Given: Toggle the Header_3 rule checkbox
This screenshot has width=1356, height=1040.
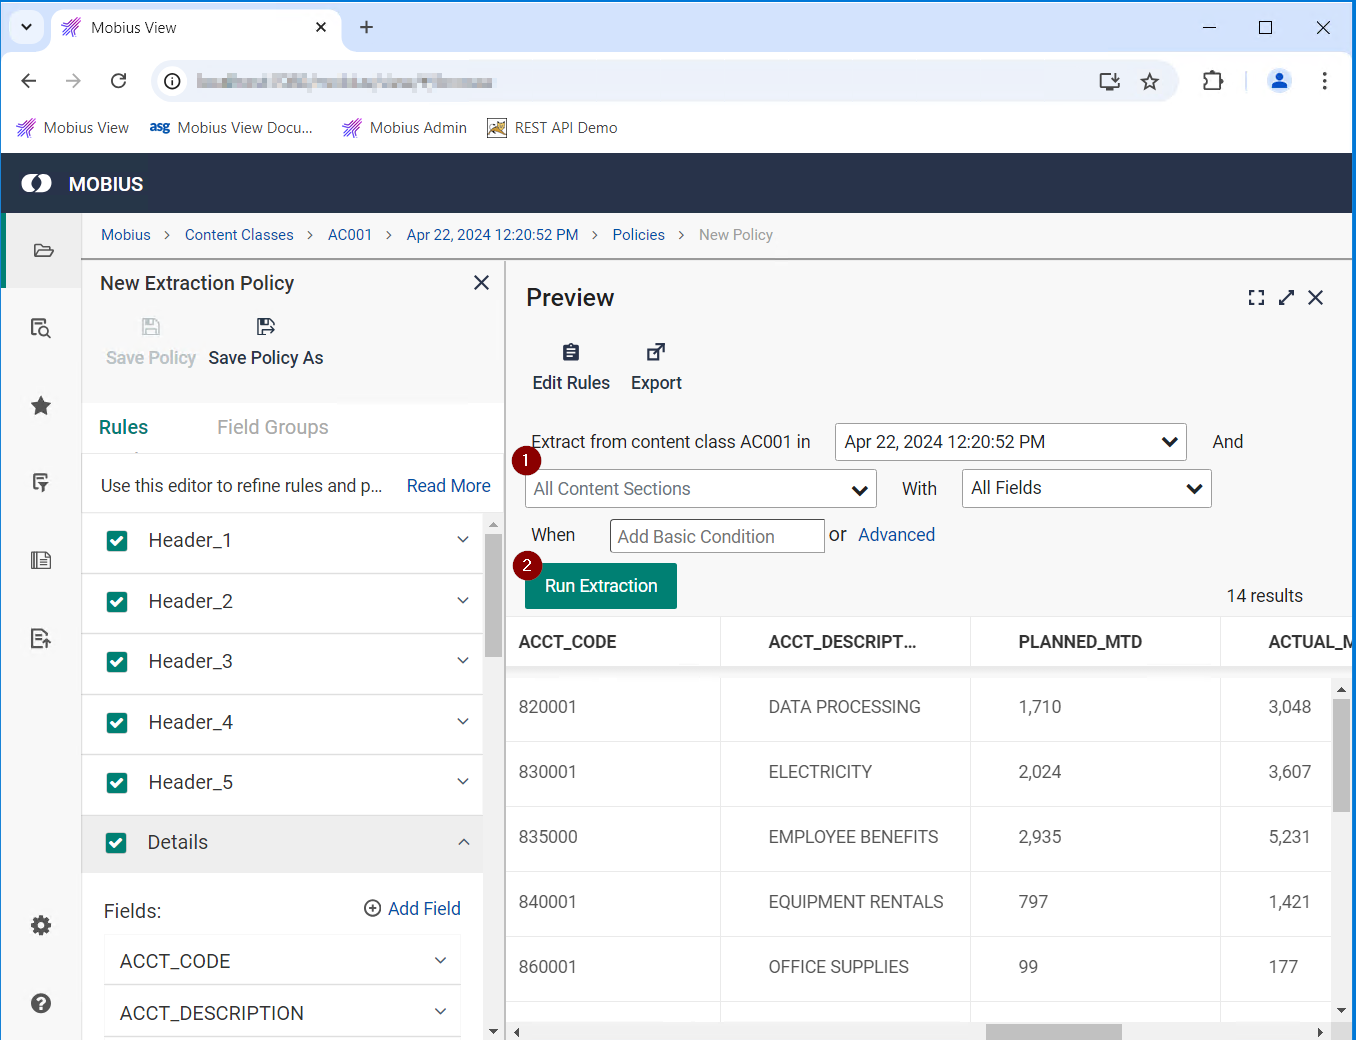Looking at the screenshot, I should coord(117,662).
